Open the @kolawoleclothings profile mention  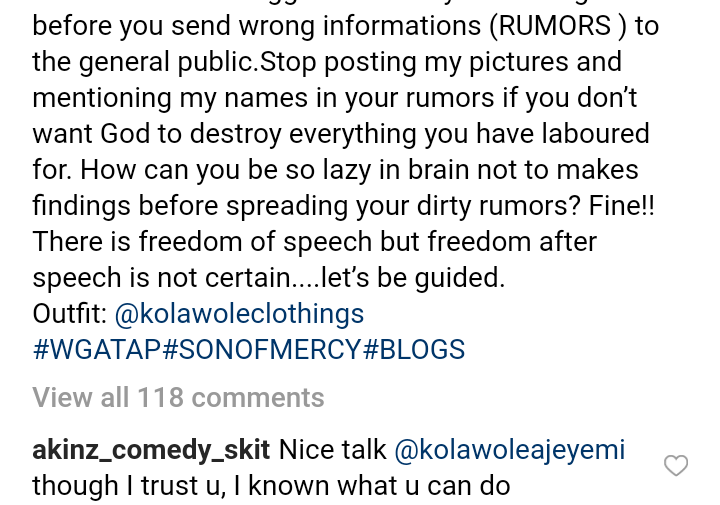(x=239, y=314)
